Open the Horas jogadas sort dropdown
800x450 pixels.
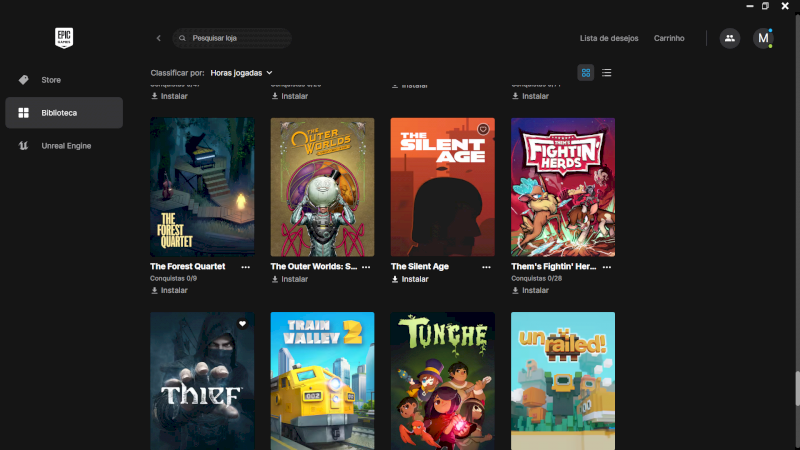coord(241,73)
